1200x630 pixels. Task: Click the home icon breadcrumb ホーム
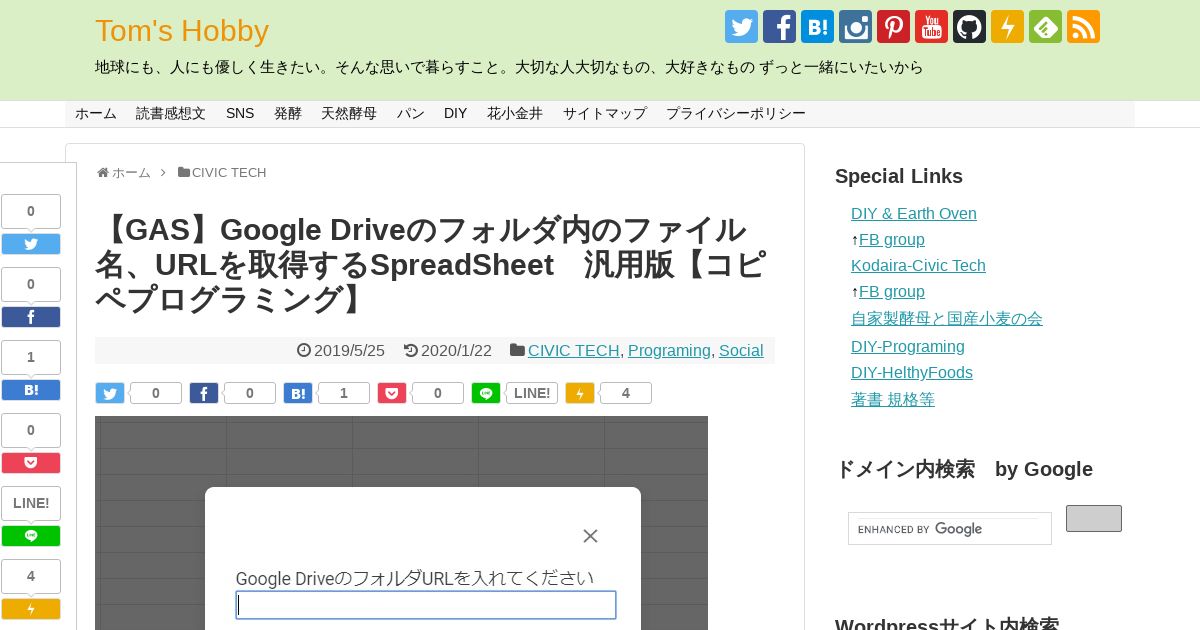click(124, 173)
